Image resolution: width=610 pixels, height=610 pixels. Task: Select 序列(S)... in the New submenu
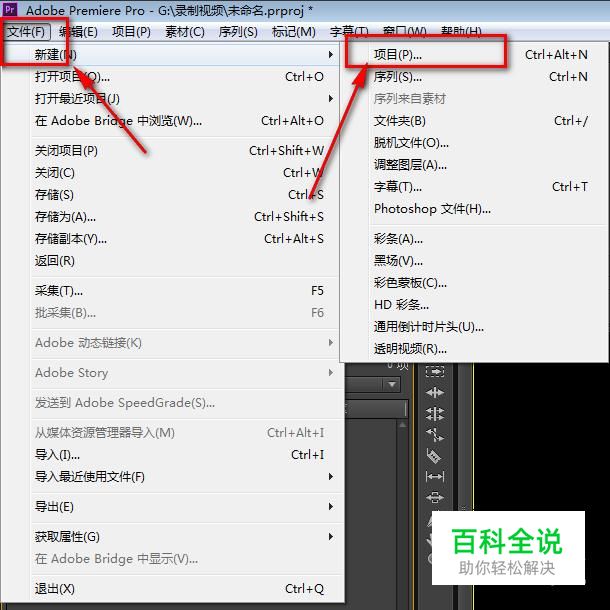click(474, 77)
